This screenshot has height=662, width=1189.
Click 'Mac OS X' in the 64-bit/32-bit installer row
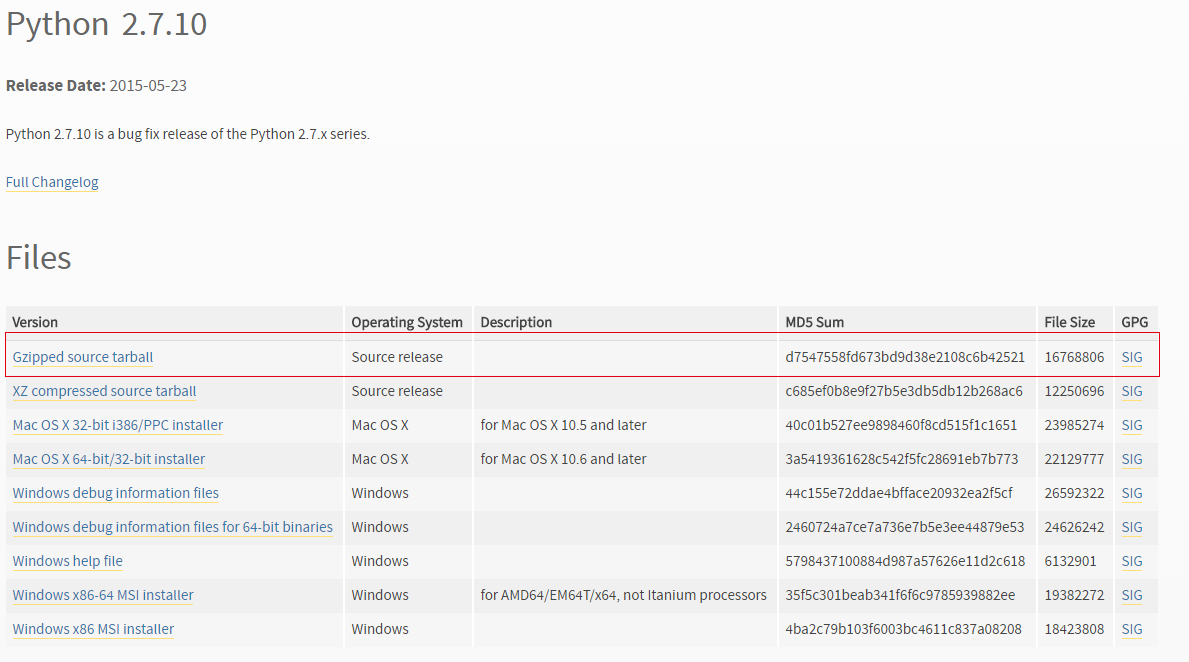380,460
